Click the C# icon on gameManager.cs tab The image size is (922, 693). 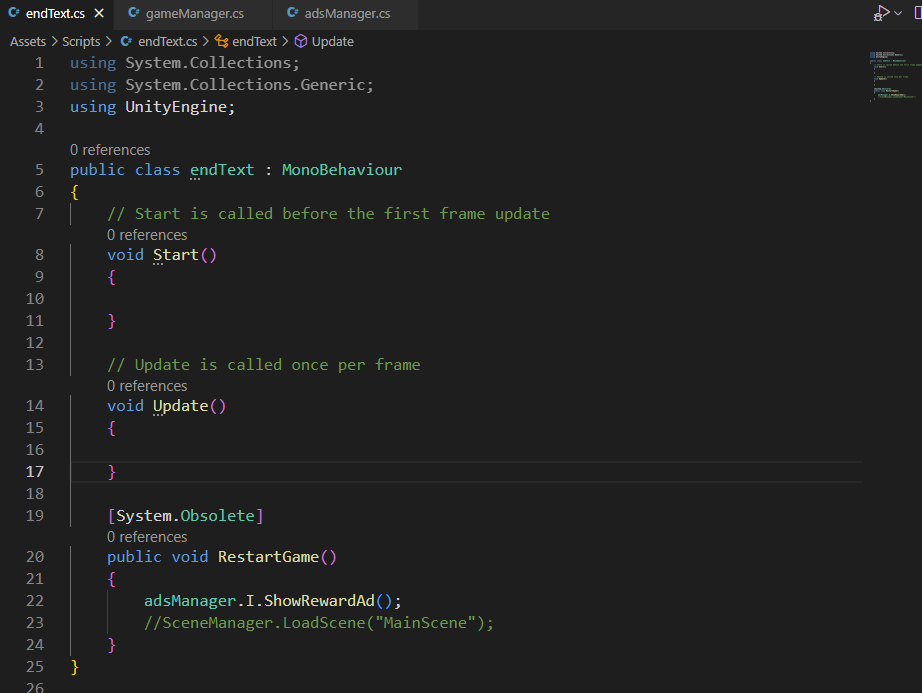(133, 12)
